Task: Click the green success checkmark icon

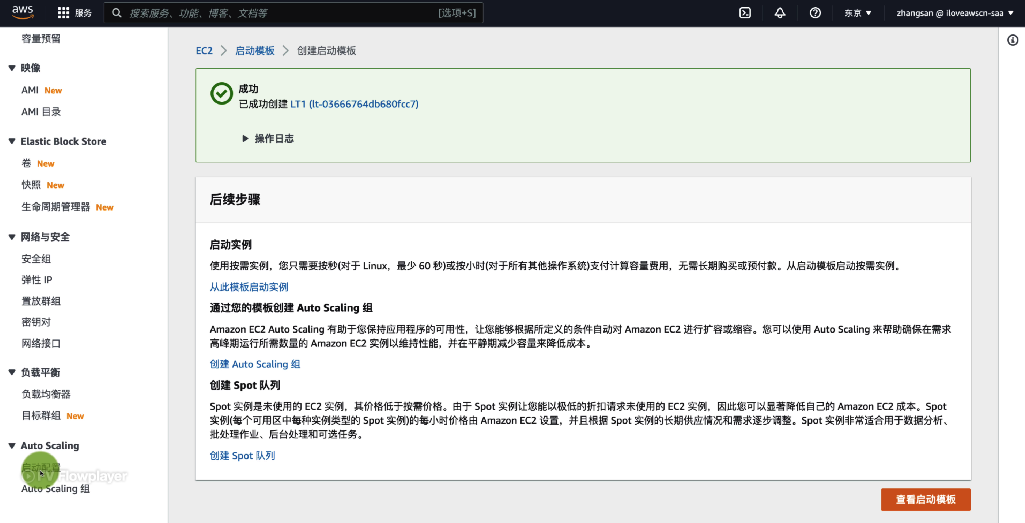Action: click(222, 93)
